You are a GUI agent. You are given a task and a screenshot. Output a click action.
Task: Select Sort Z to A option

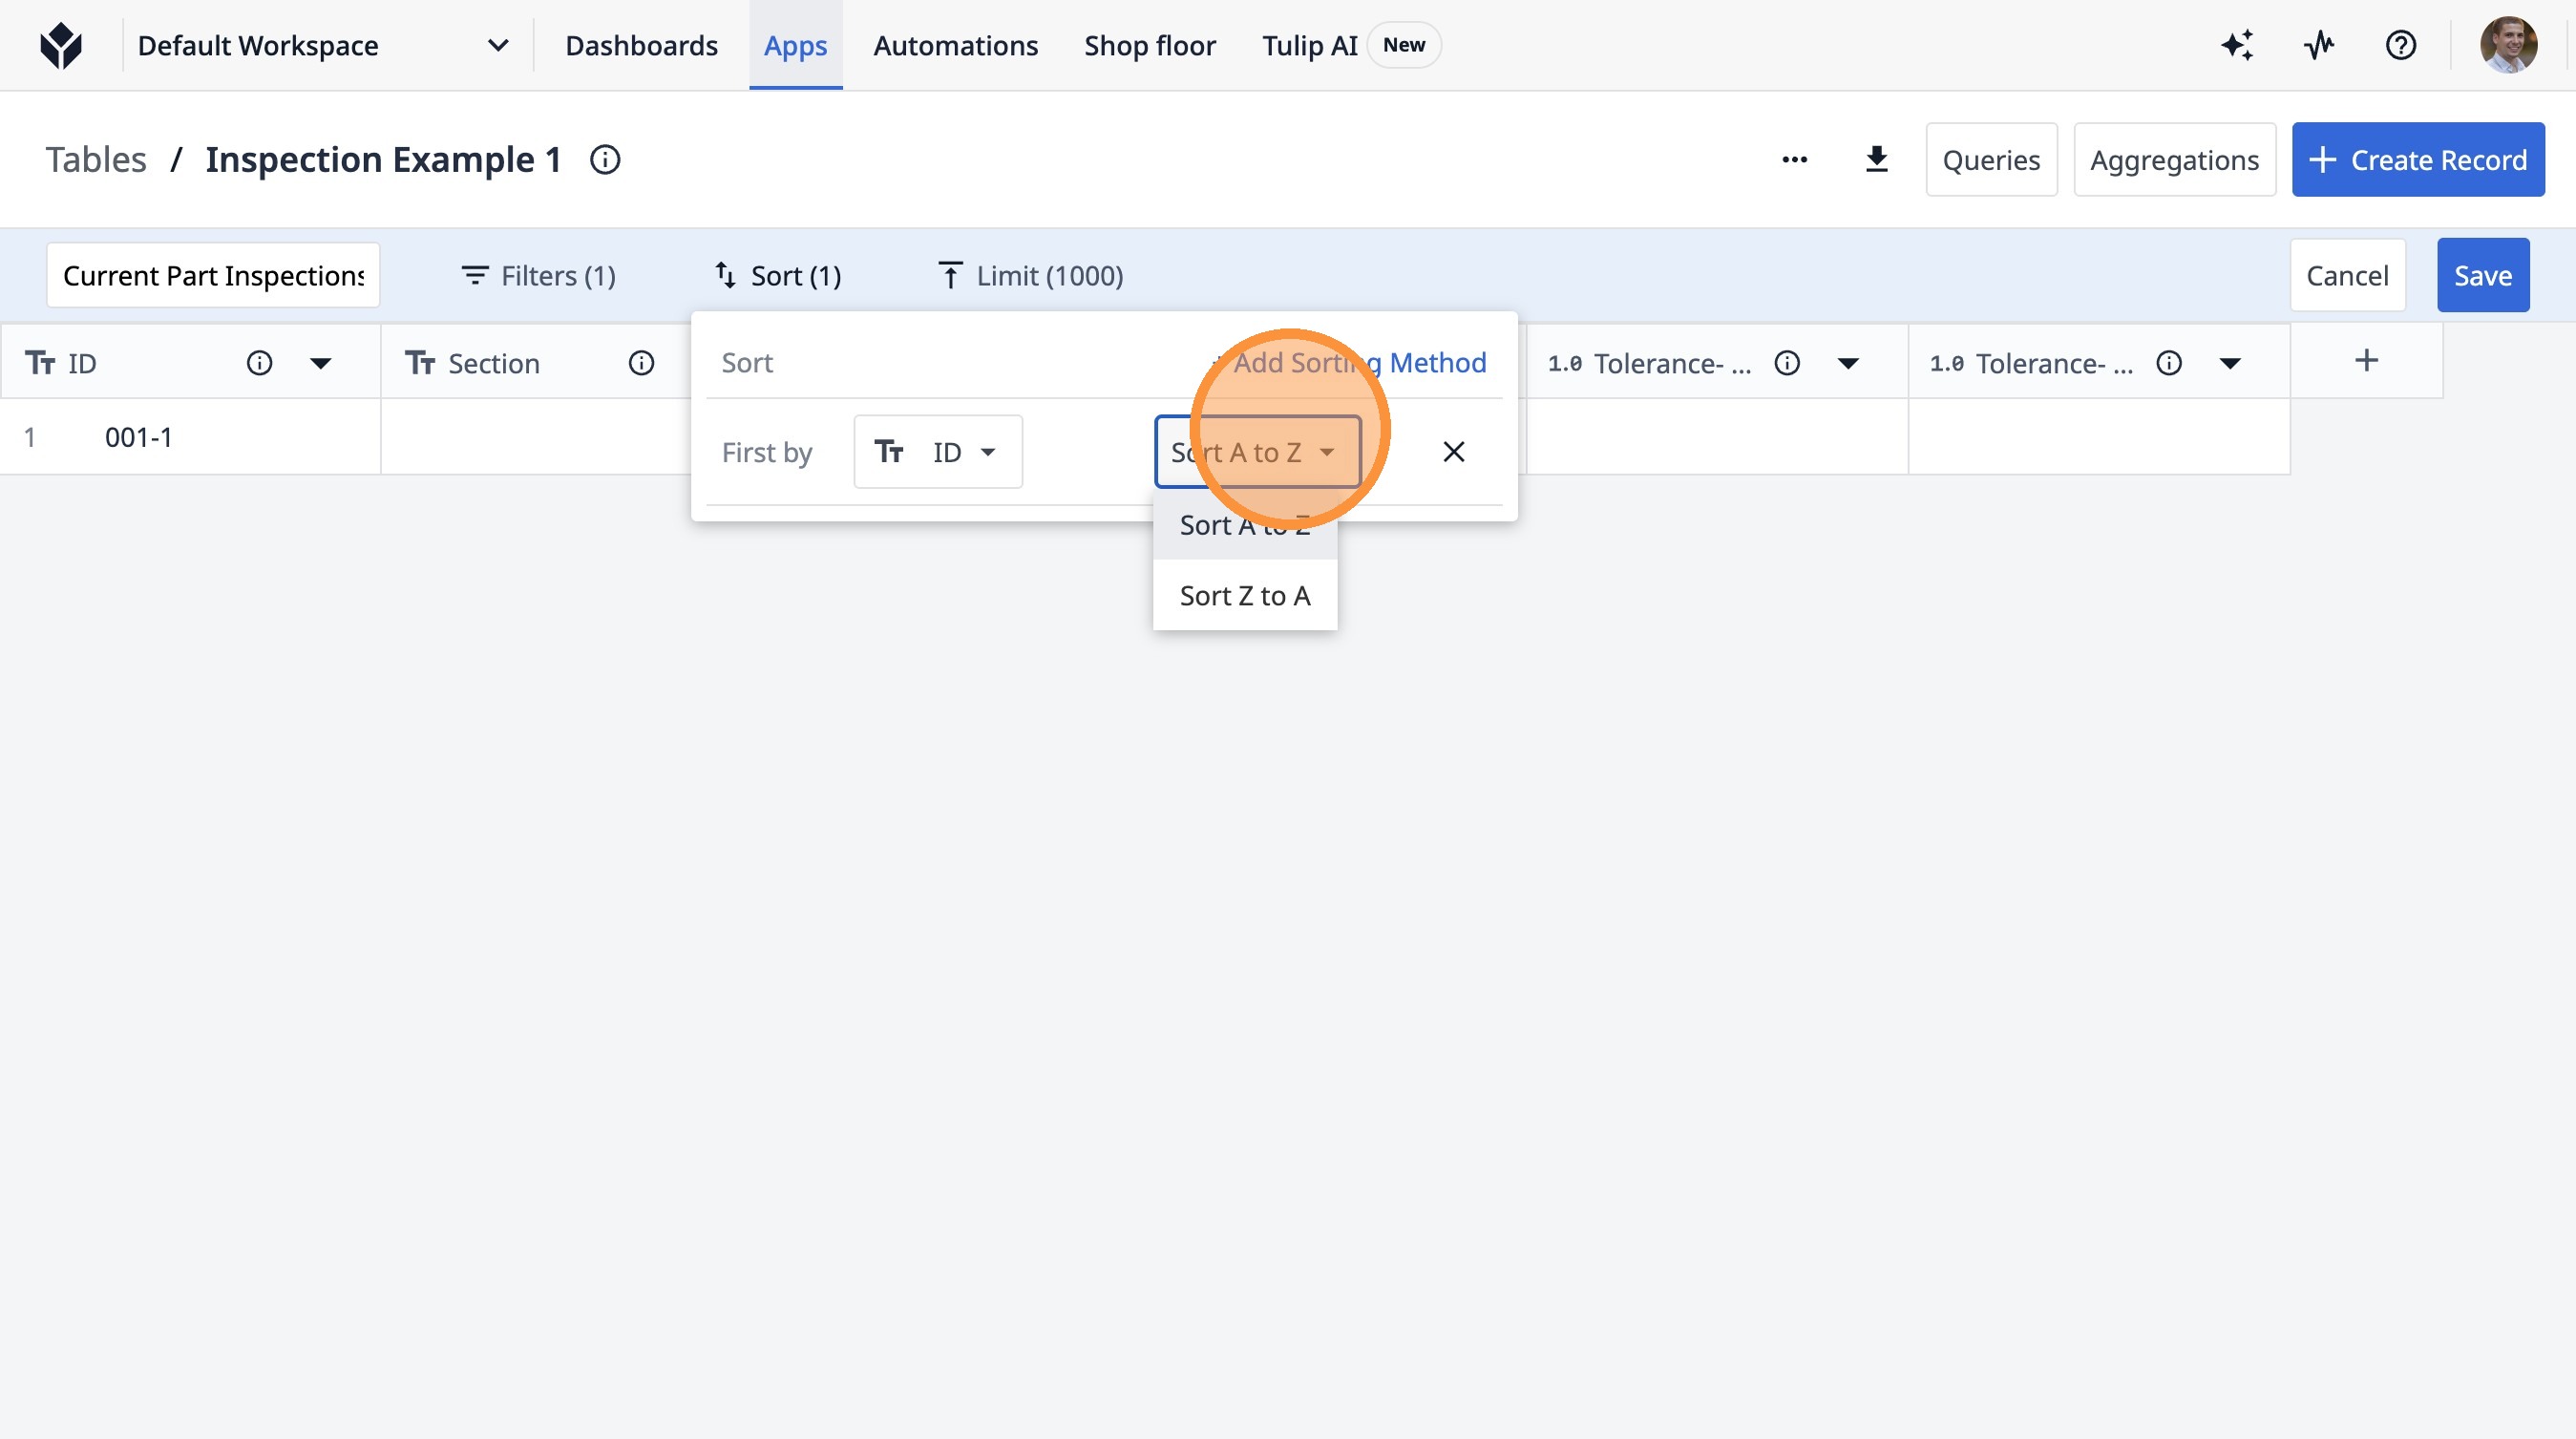click(x=1244, y=596)
